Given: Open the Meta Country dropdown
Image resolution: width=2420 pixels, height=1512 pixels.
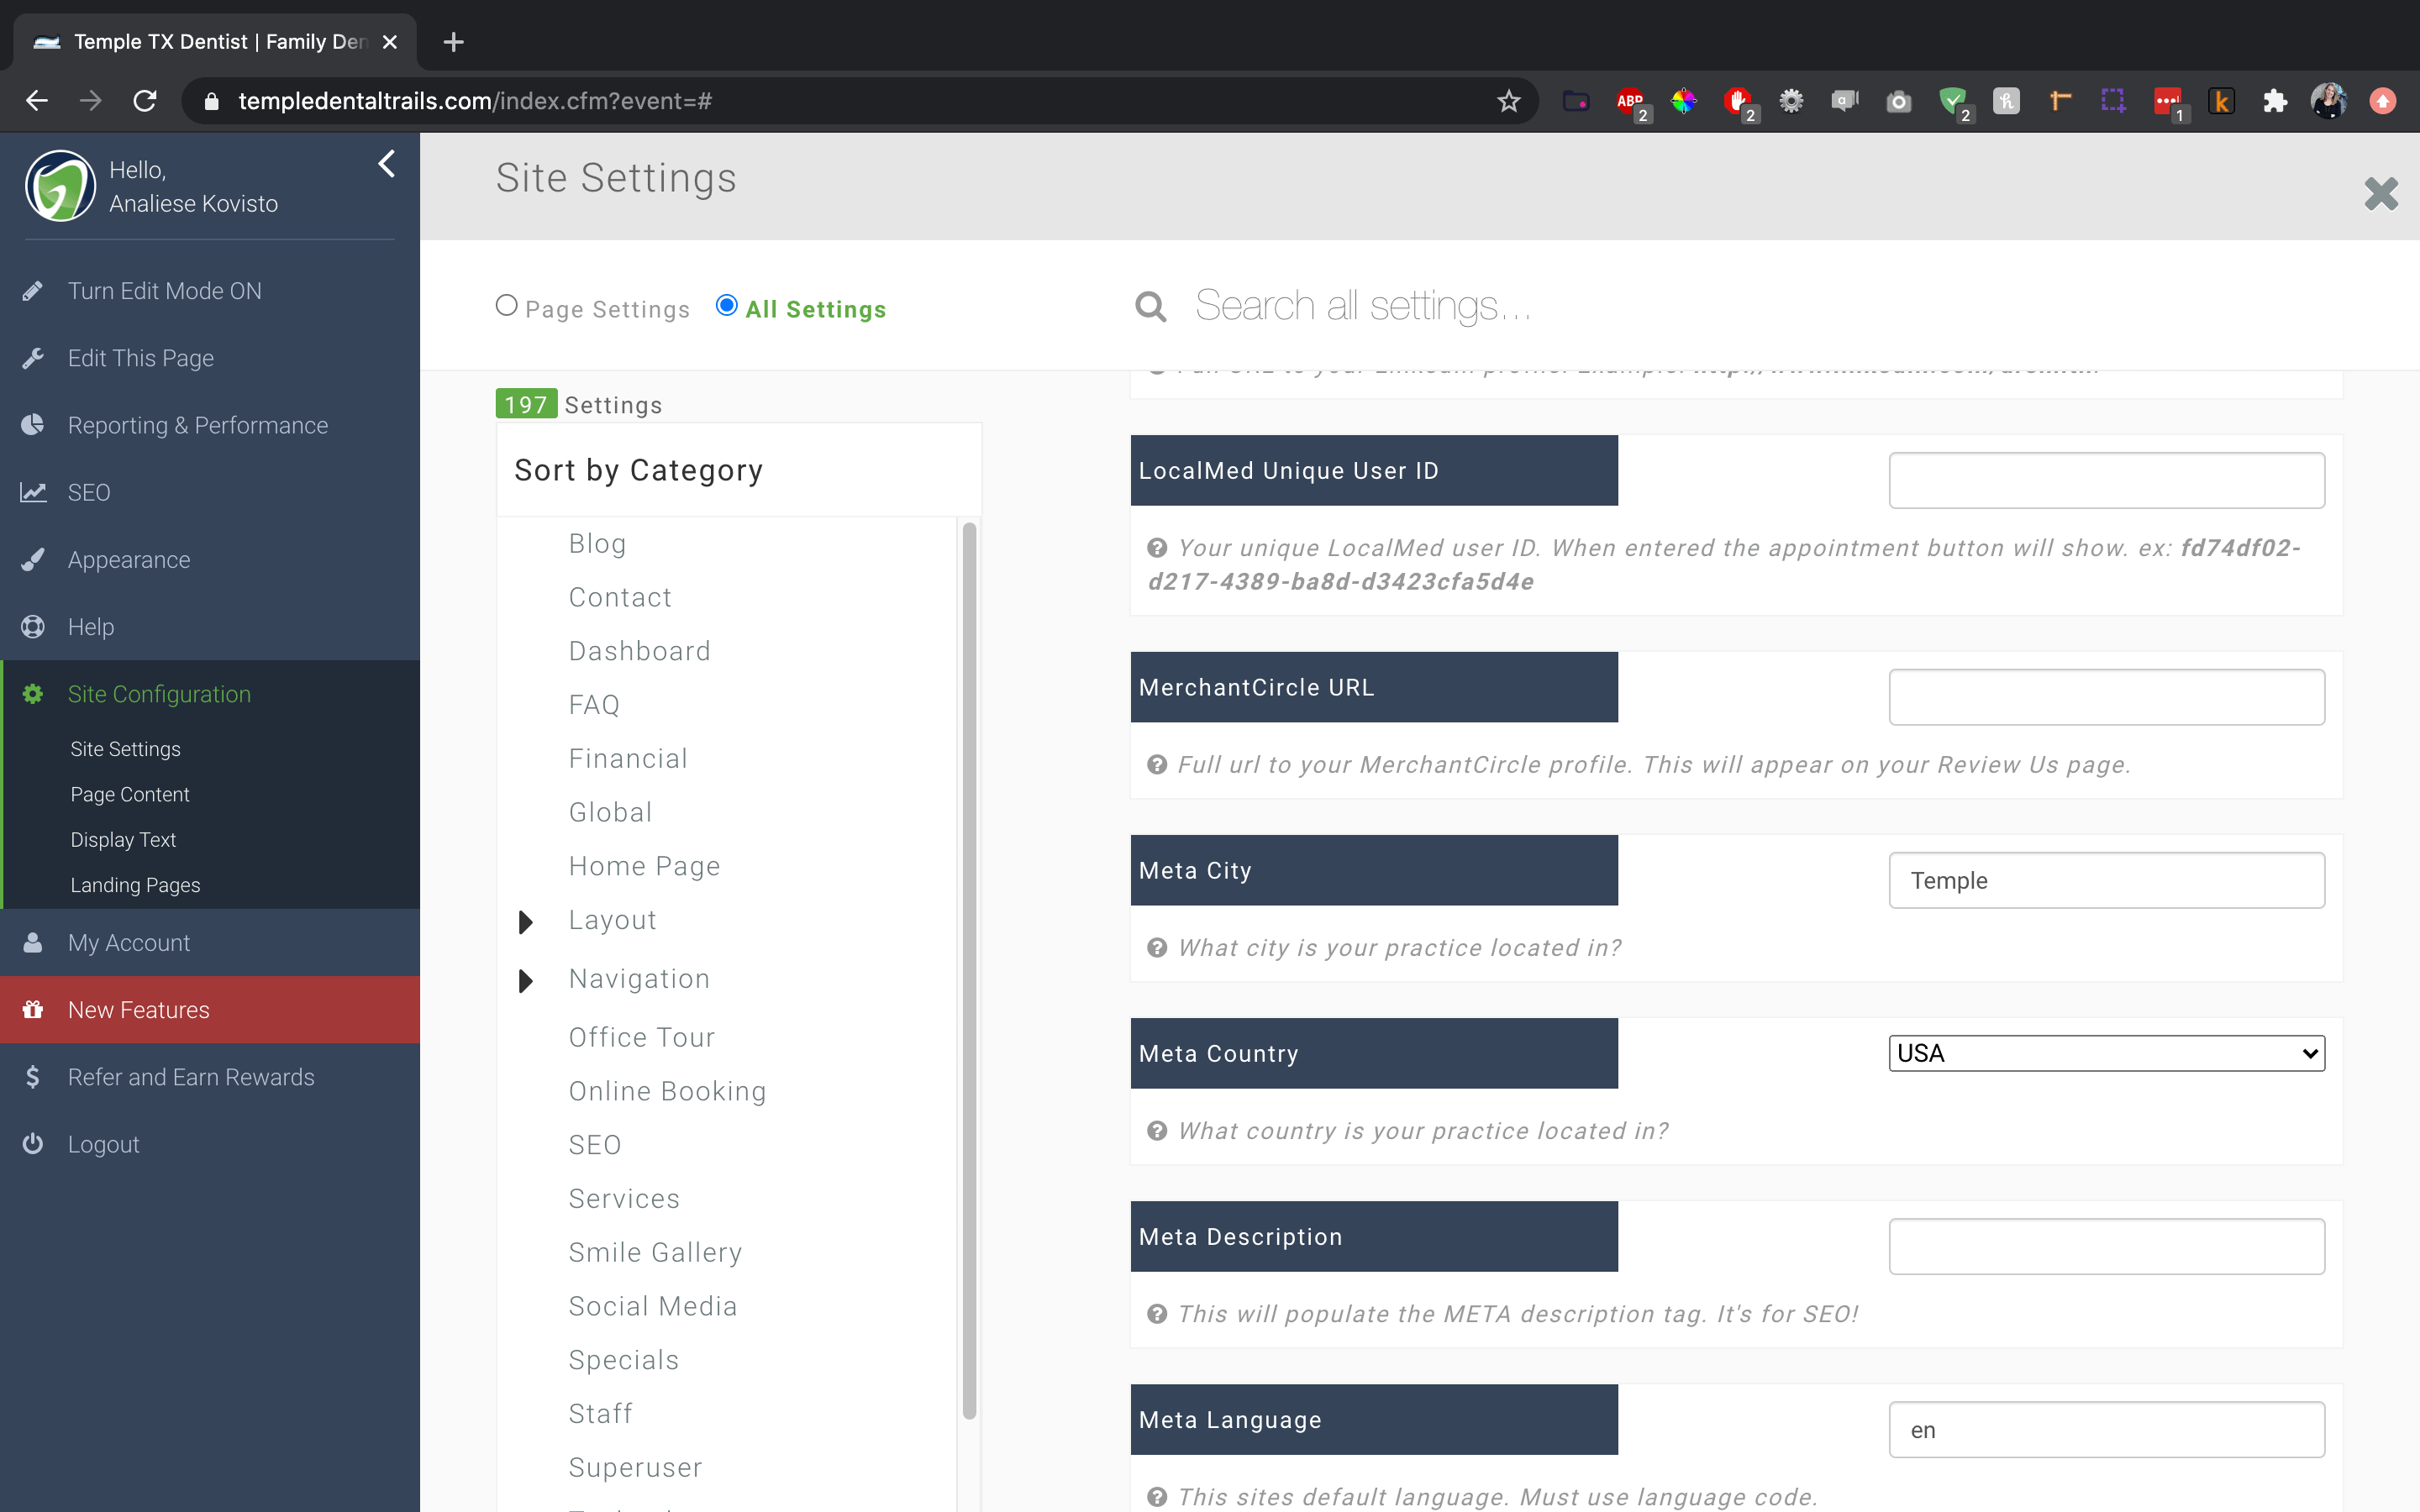Looking at the screenshot, I should click(x=2106, y=1053).
